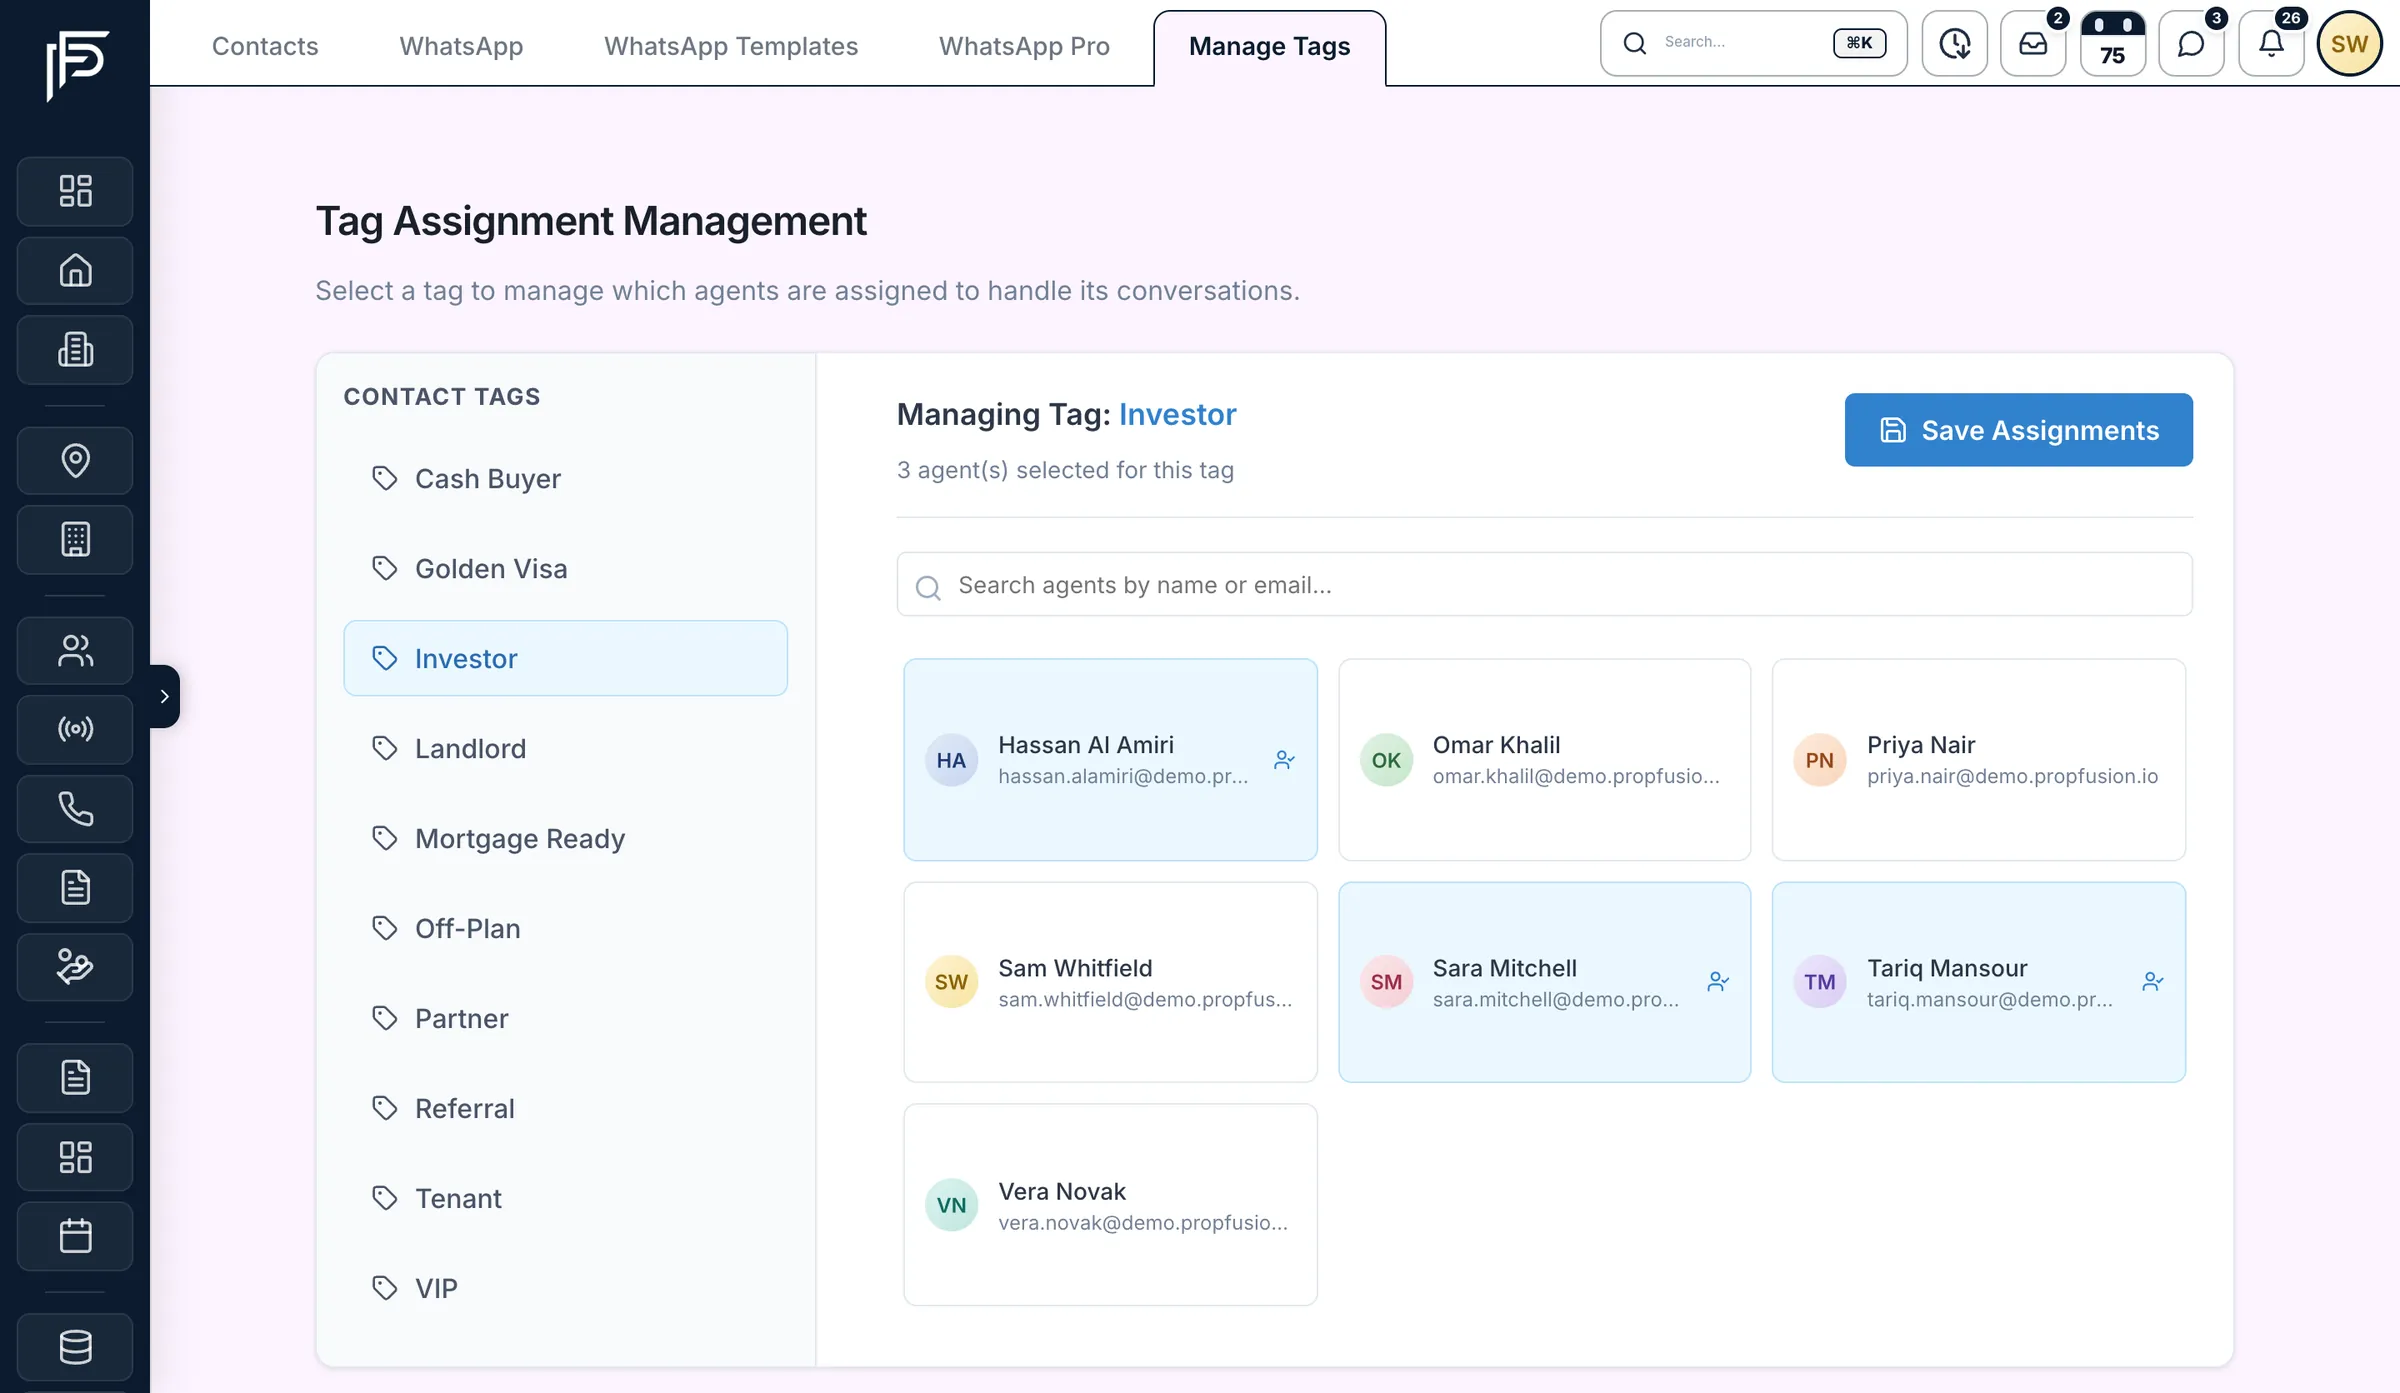Open the calendar icon in sidebar
Image resolution: width=2400 pixels, height=1393 pixels.
coord(75,1237)
